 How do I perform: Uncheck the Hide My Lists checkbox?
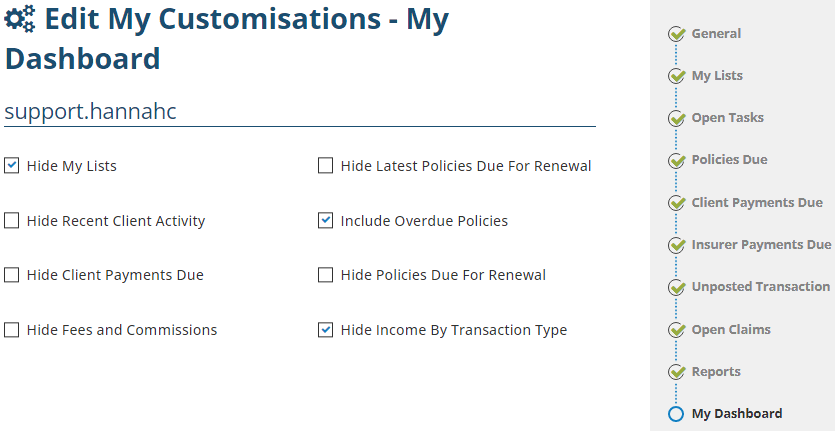point(12,166)
